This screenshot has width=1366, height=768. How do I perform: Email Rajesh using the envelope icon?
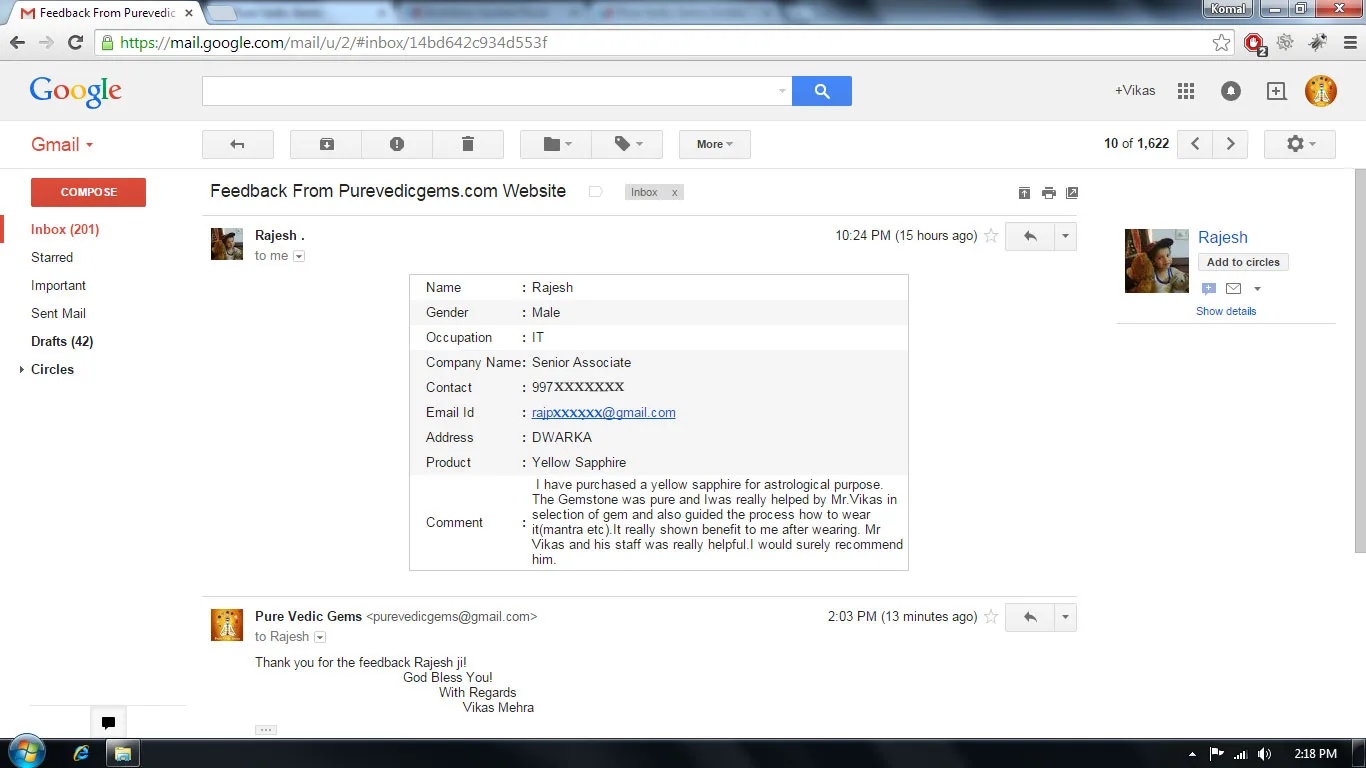[1233, 289]
